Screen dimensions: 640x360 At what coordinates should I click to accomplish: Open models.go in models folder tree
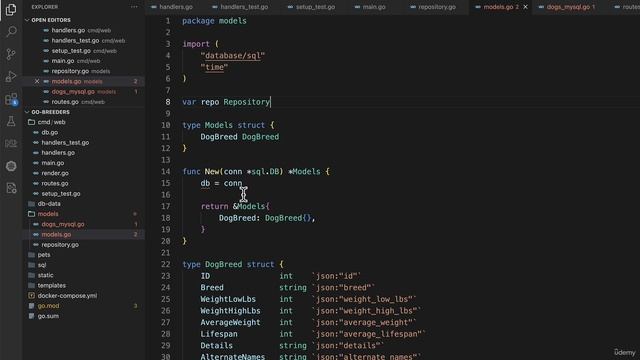pos(56,234)
